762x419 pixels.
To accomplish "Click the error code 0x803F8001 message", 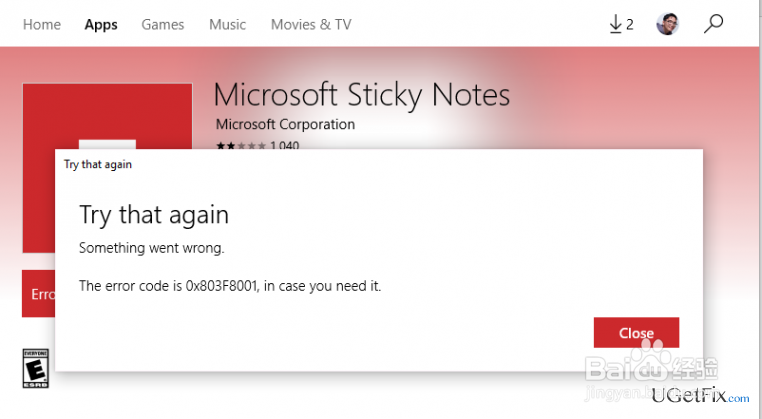I will tap(230, 286).
